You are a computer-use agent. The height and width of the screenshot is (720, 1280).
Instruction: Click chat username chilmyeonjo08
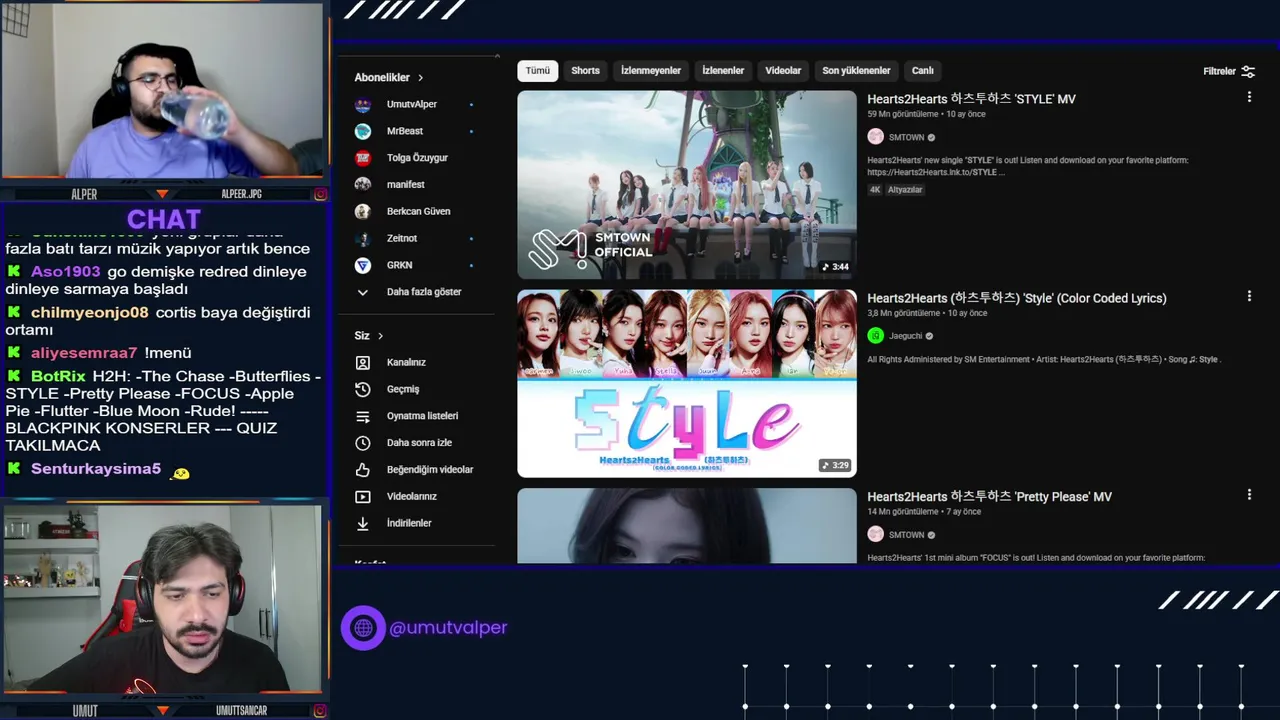tap(89, 312)
